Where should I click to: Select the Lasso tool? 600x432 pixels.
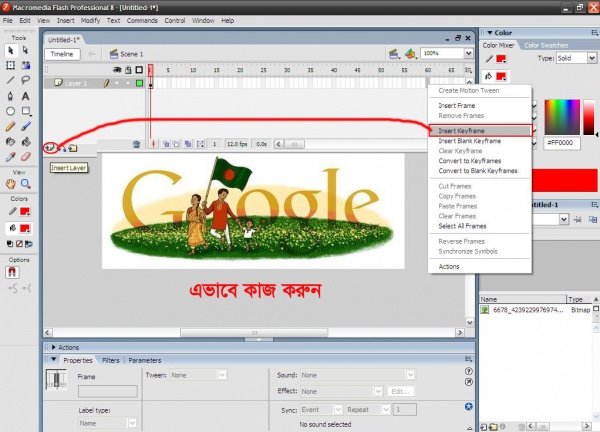pos(26,80)
